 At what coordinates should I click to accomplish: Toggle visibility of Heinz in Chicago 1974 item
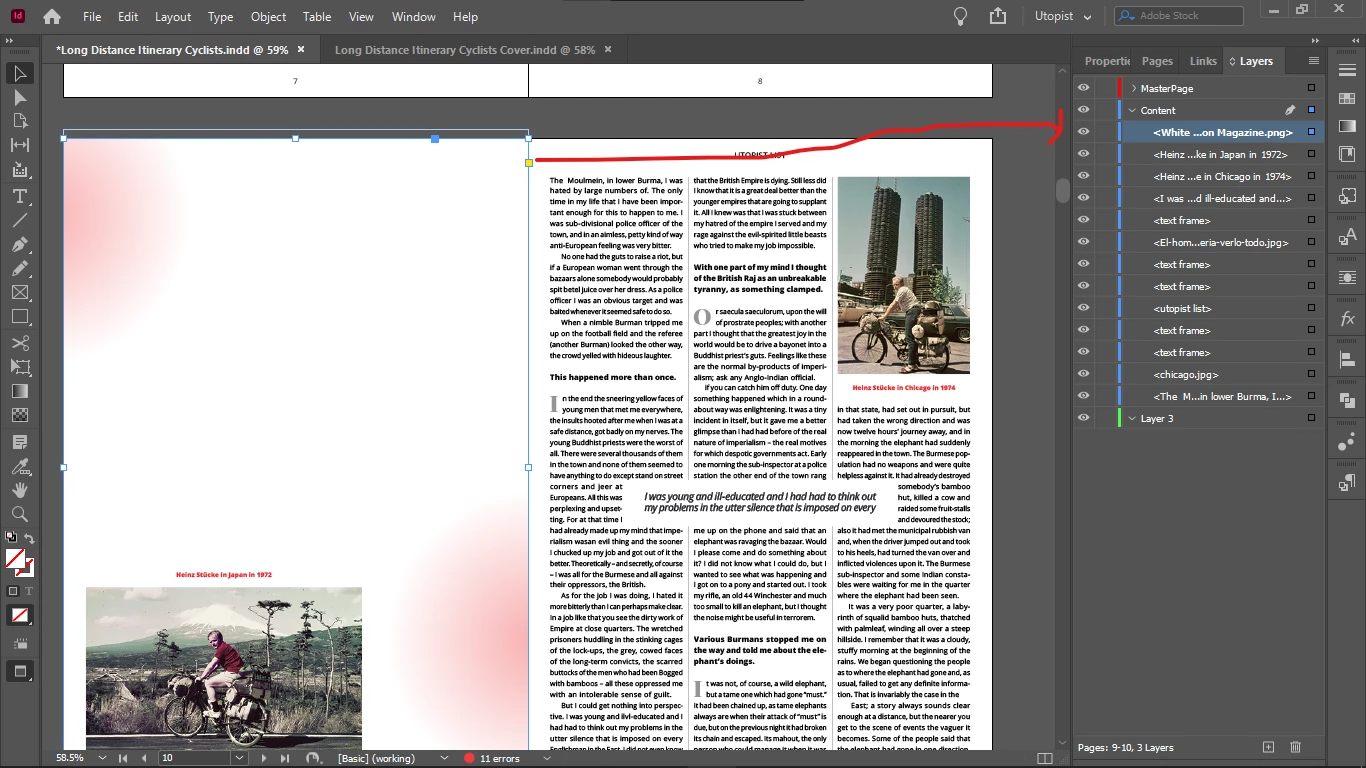(1083, 176)
